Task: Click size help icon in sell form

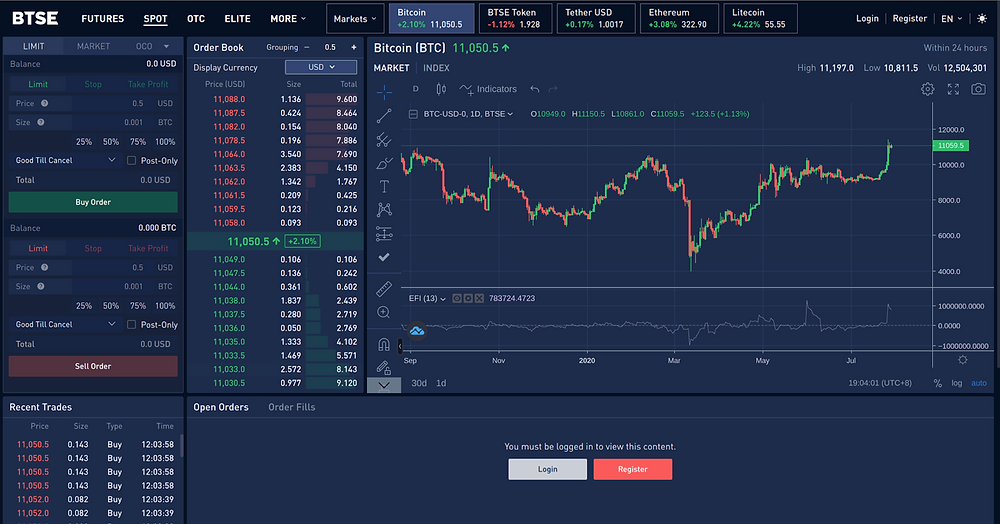Action: [x=41, y=286]
